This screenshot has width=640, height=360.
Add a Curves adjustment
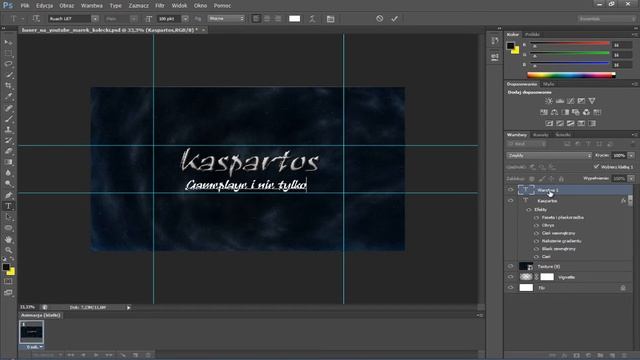(571, 101)
